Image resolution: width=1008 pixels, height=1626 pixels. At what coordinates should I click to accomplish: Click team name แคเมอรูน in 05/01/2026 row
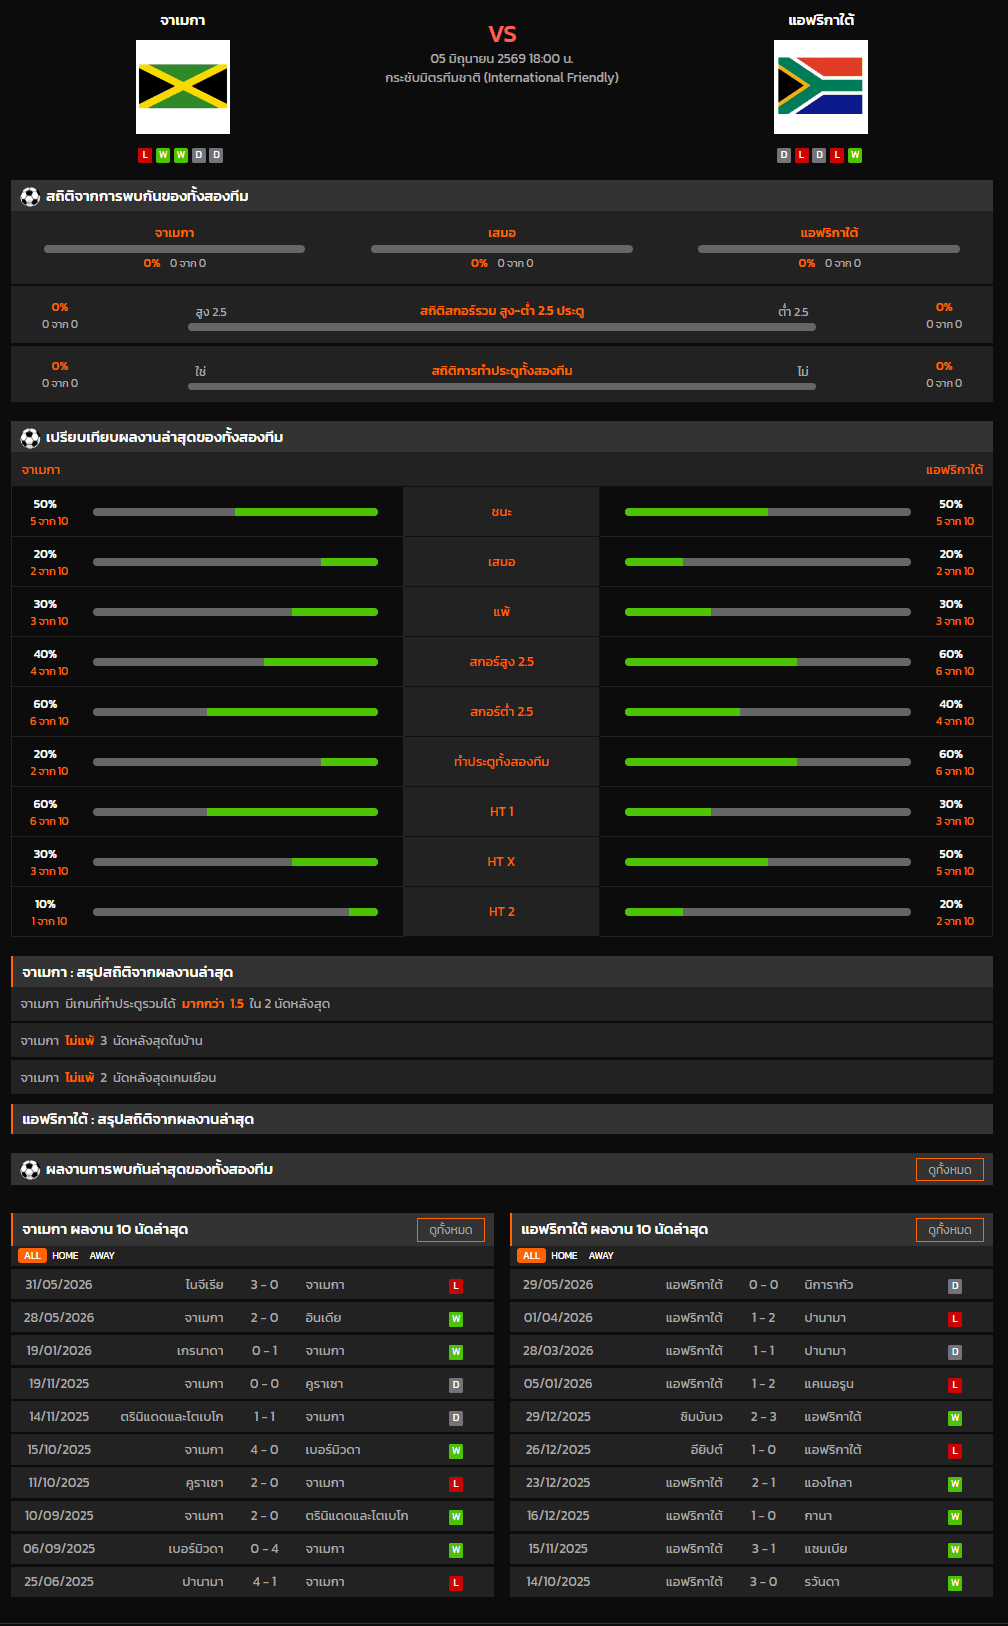tap(829, 1384)
